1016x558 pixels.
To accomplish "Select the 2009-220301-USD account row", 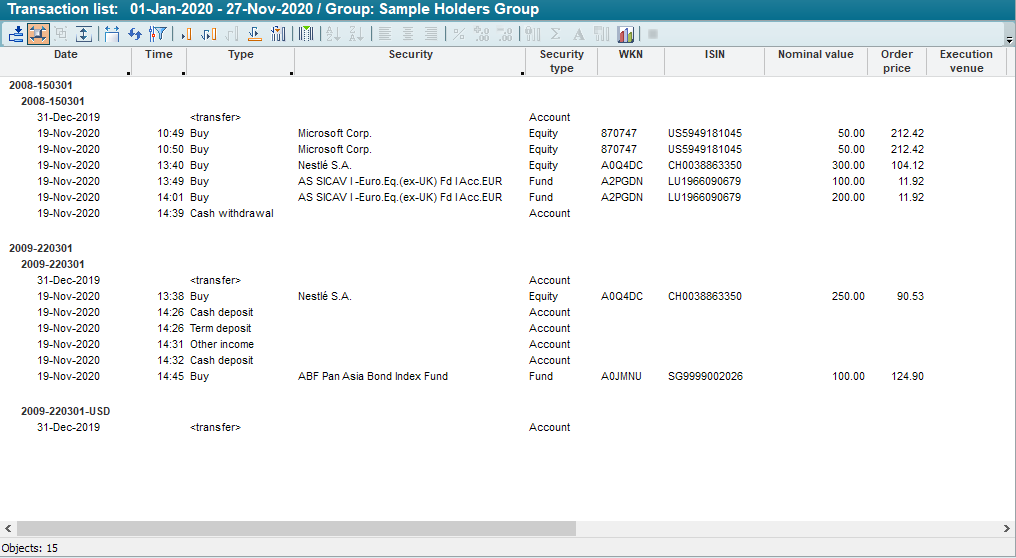I will click(x=66, y=411).
